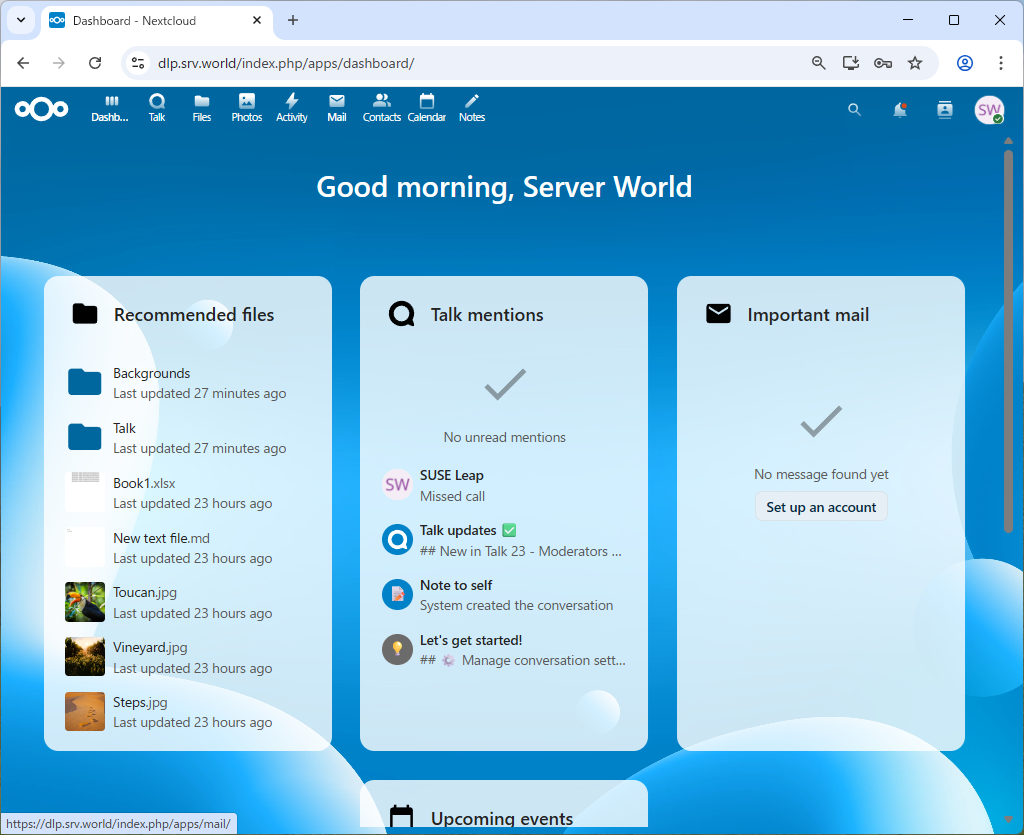This screenshot has width=1024, height=835.
Task: Click System created the conversation text
Action: point(516,605)
